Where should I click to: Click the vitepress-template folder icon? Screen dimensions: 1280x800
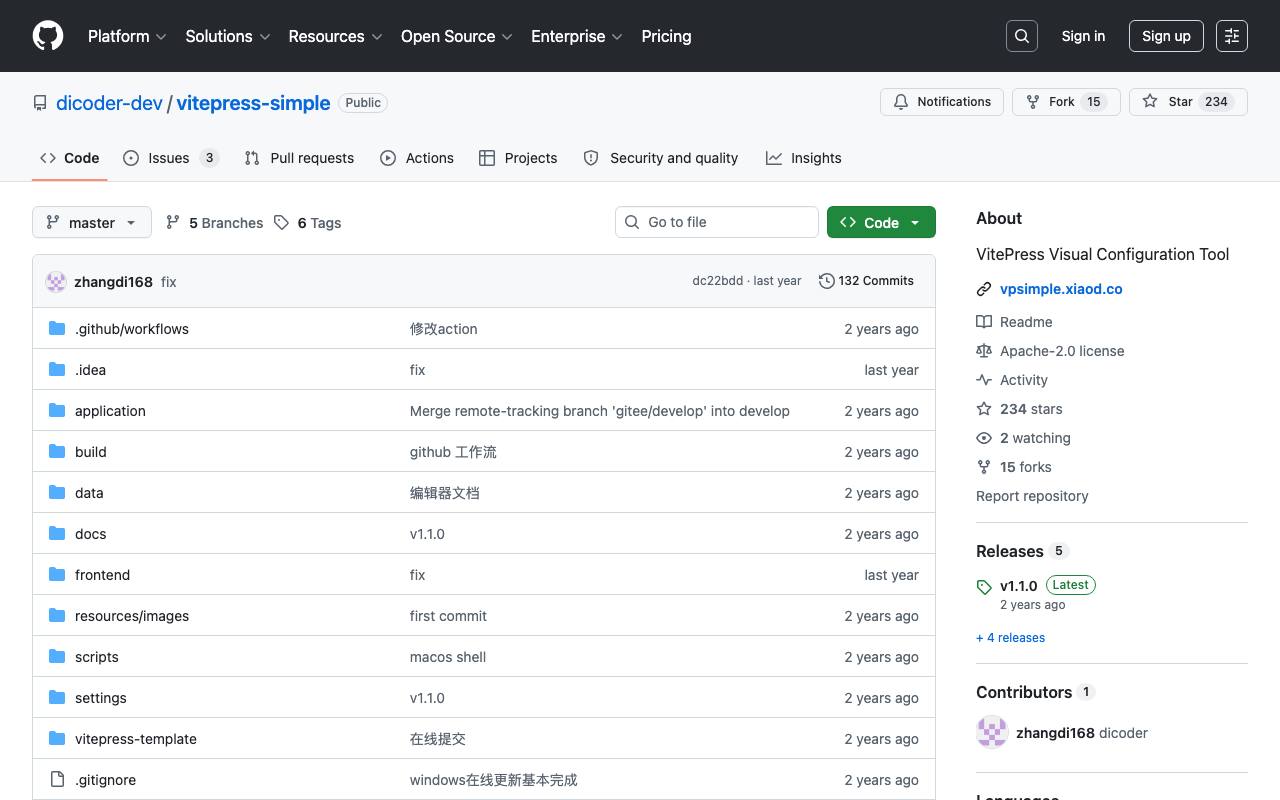pyautogui.click(x=57, y=738)
